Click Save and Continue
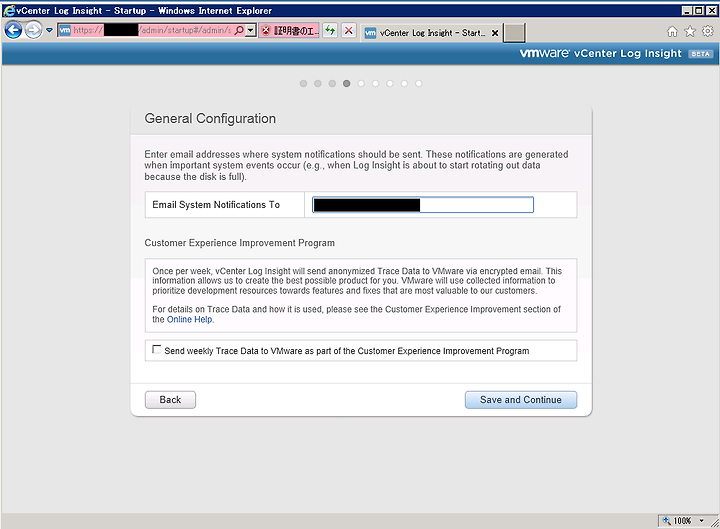Viewport: 720px width, 529px height. point(521,400)
